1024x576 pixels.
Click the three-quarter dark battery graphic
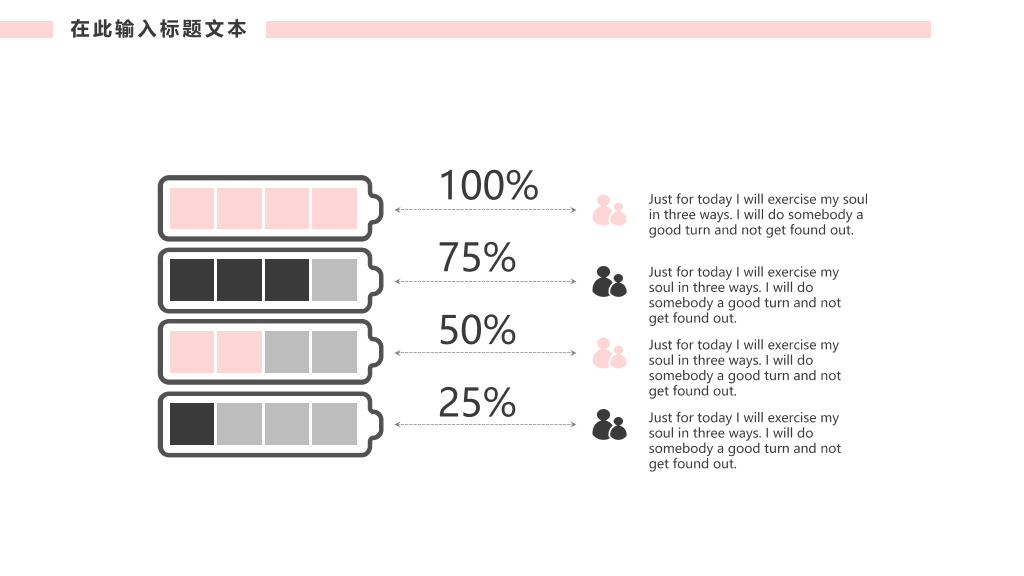point(270,280)
